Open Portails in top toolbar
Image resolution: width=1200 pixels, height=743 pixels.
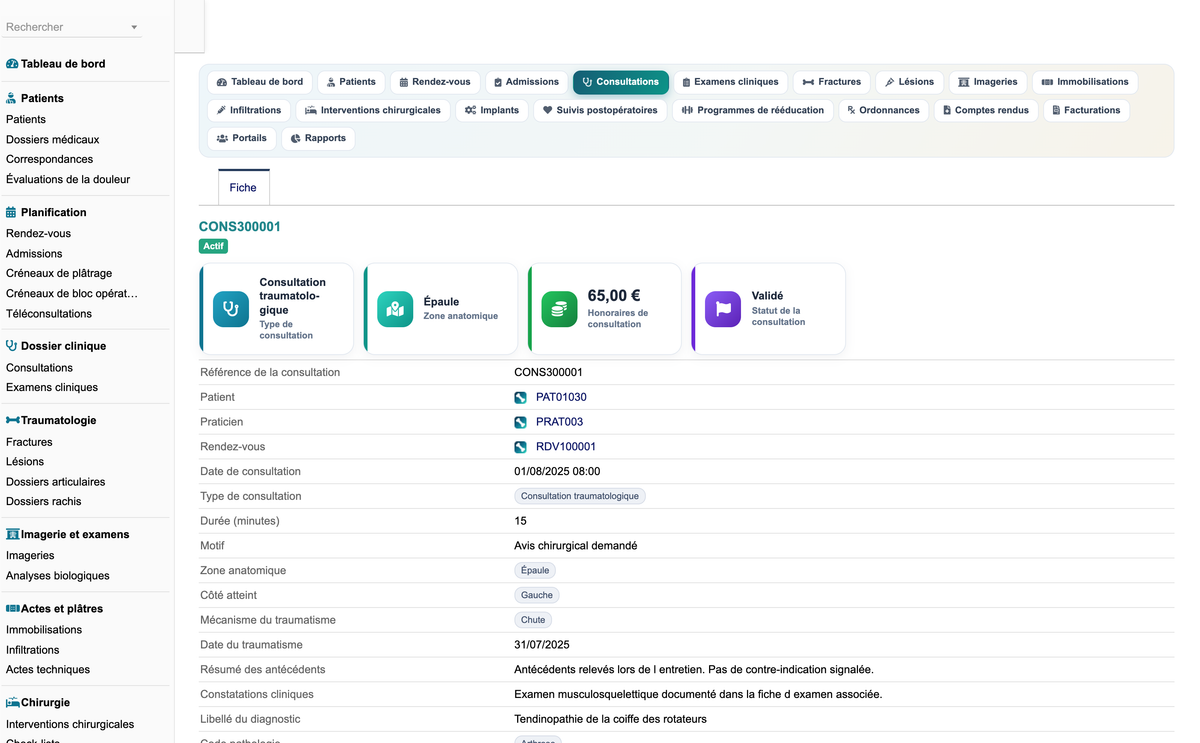pos(242,138)
